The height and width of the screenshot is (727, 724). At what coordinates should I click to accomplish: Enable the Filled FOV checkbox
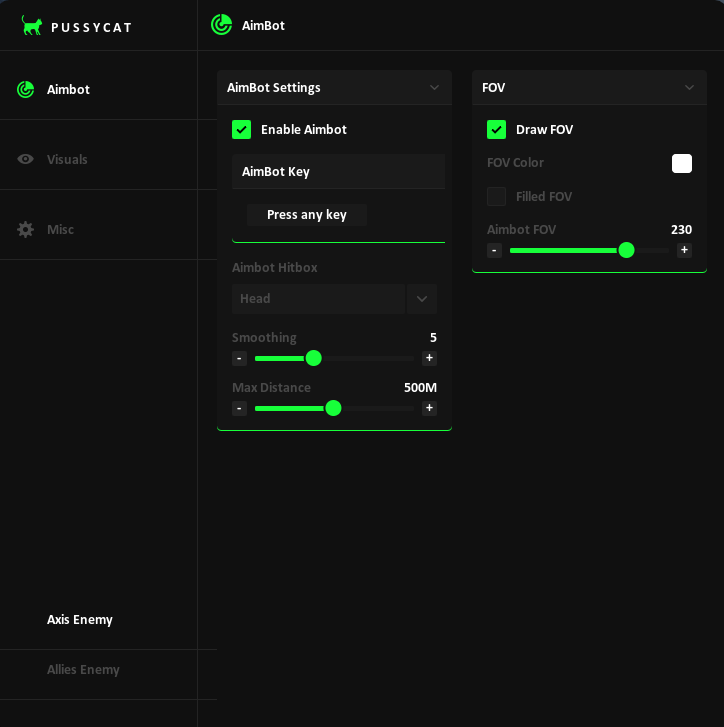point(496,196)
